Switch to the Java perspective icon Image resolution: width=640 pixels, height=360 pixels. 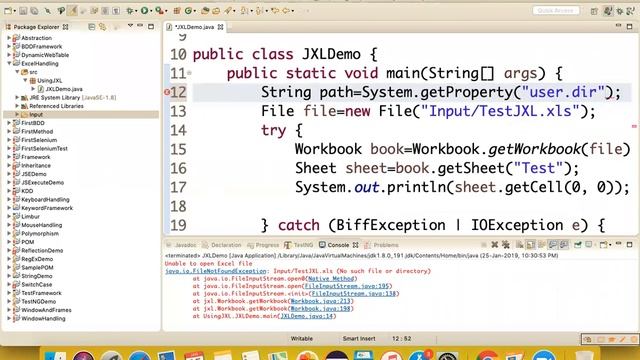(608, 11)
